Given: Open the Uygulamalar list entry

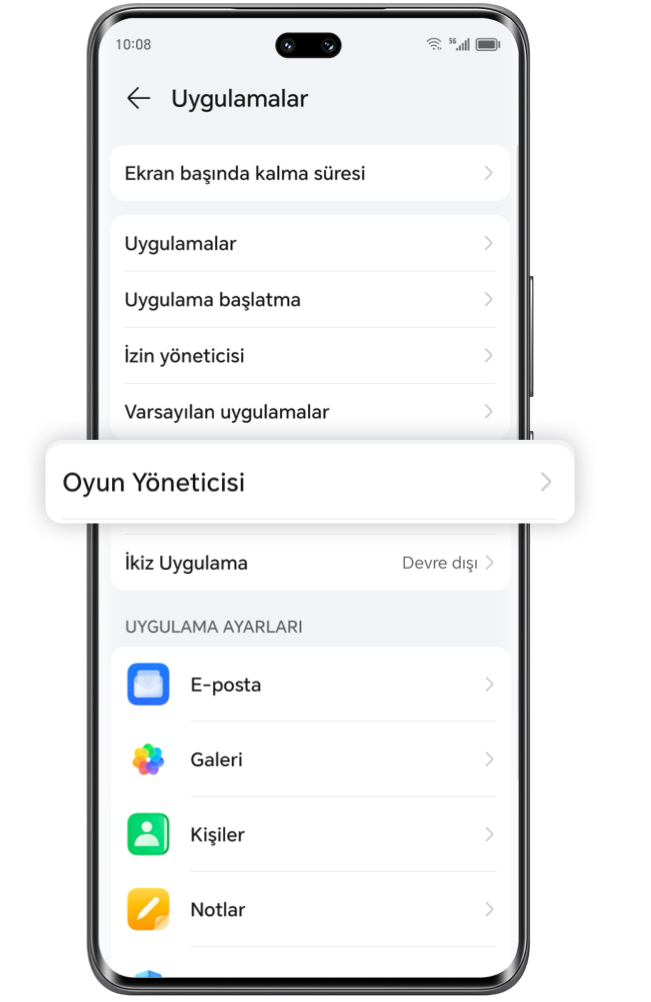Looking at the screenshot, I should tap(310, 243).
